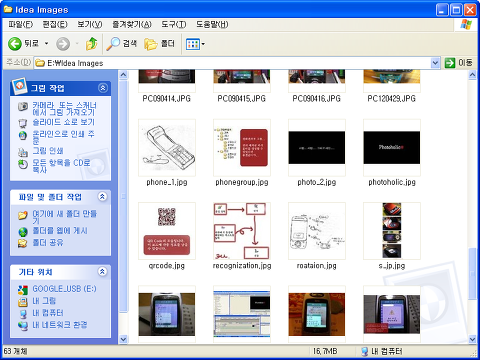Open the 내 그림 location link

click(x=44, y=301)
